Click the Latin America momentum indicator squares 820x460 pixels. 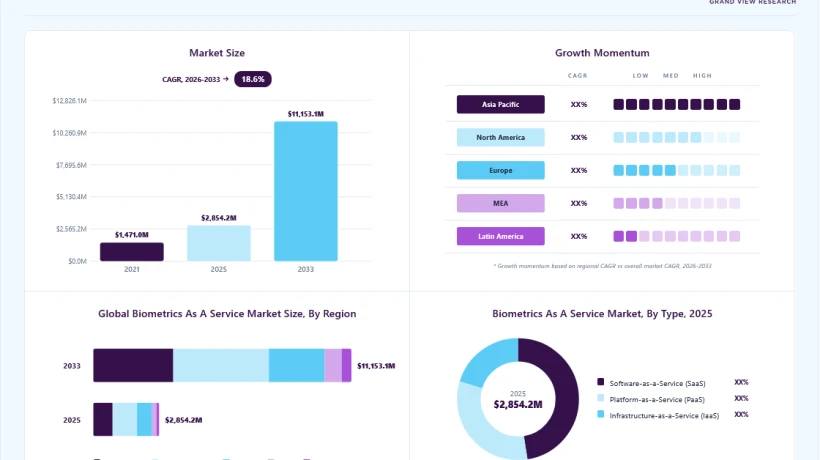point(677,236)
